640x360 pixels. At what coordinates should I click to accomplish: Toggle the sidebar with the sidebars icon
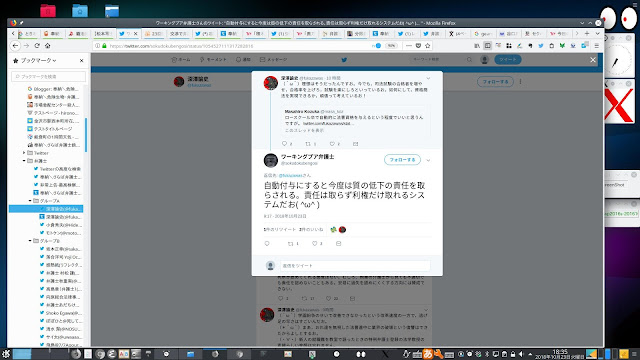point(487,46)
